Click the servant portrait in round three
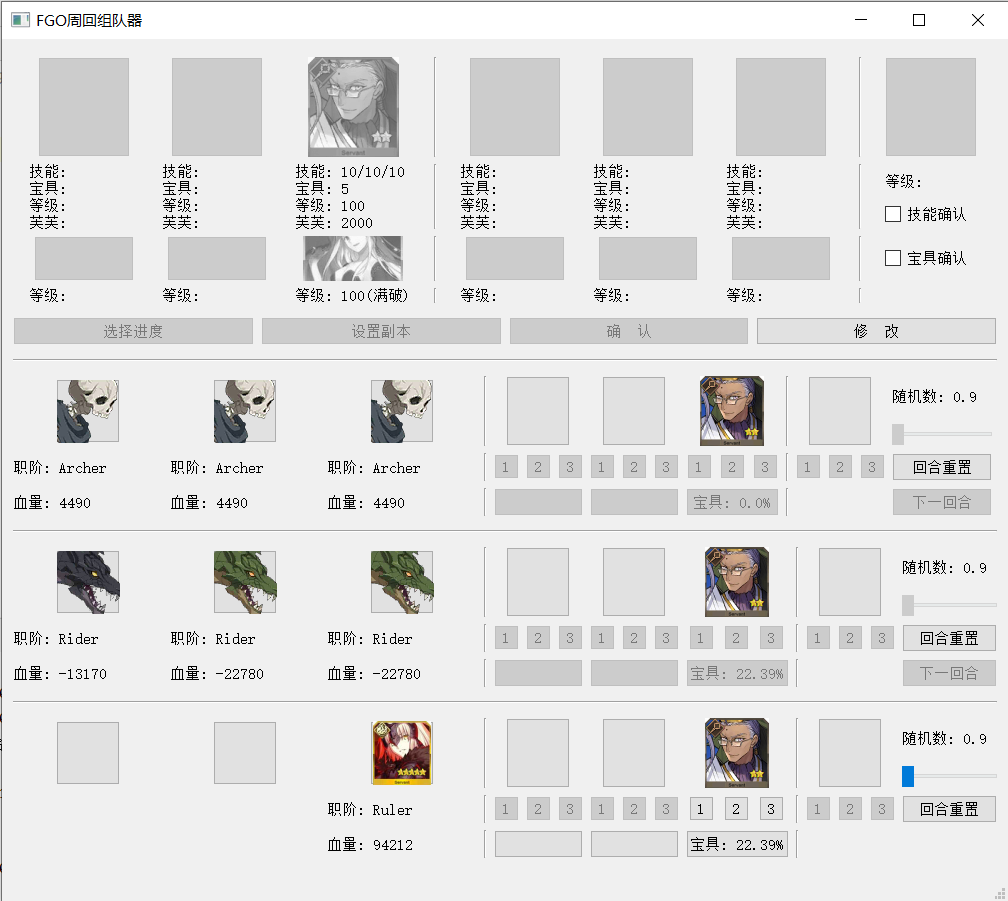Image resolution: width=1008 pixels, height=901 pixels. click(x=737, y=753)
